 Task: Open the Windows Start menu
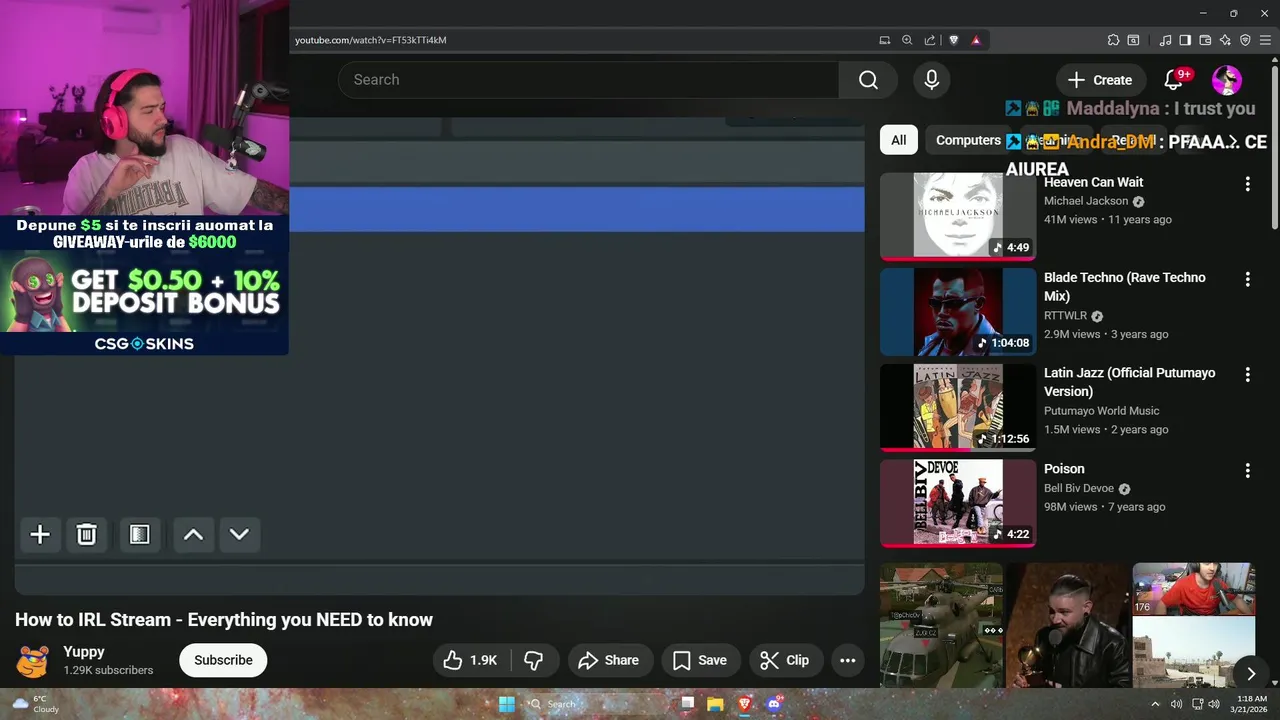507,704
